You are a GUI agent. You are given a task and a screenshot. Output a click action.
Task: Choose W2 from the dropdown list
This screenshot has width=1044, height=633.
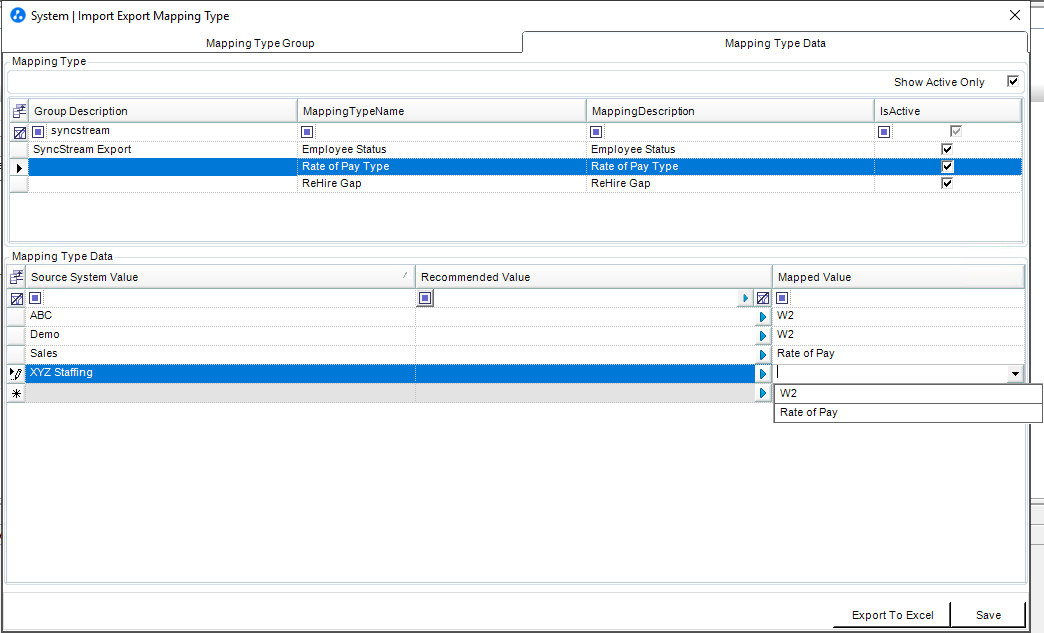[x=908, y=393]
